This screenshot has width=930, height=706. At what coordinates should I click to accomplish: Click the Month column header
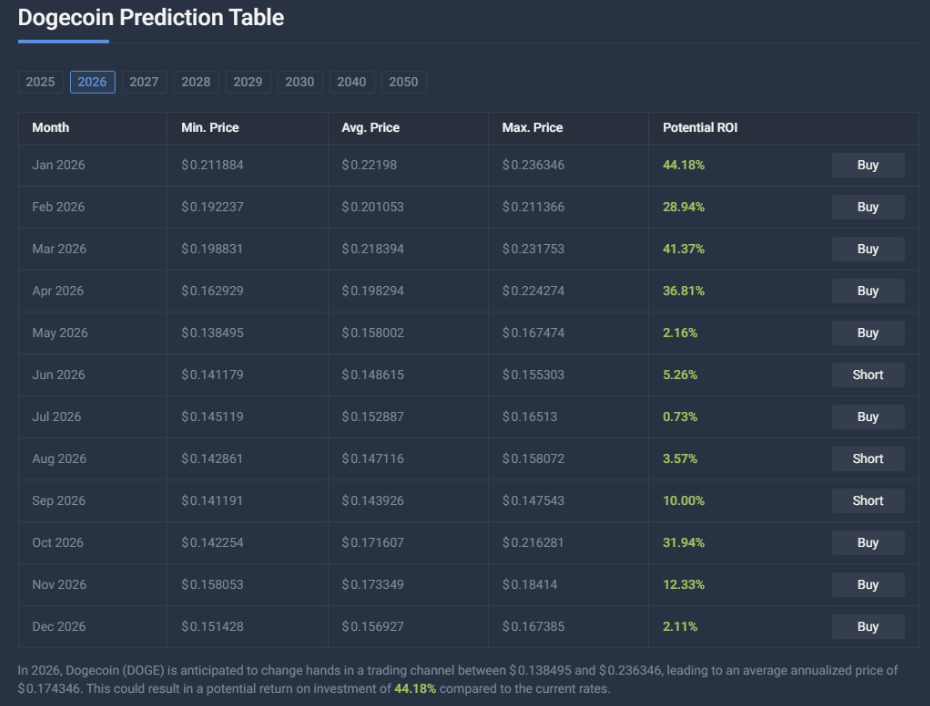tap(51, 128)
